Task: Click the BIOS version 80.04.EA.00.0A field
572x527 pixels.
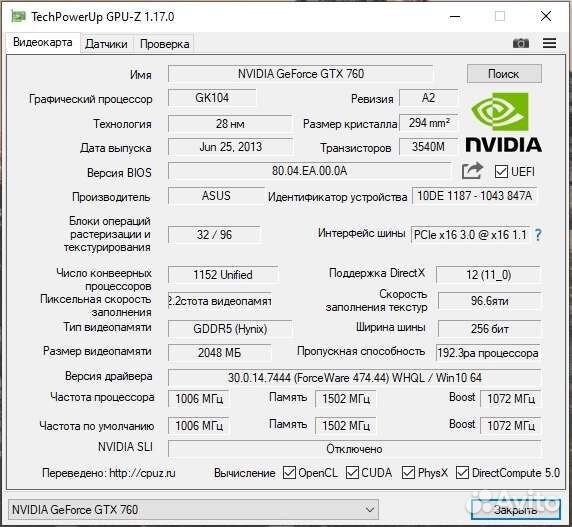Action: 309,171
